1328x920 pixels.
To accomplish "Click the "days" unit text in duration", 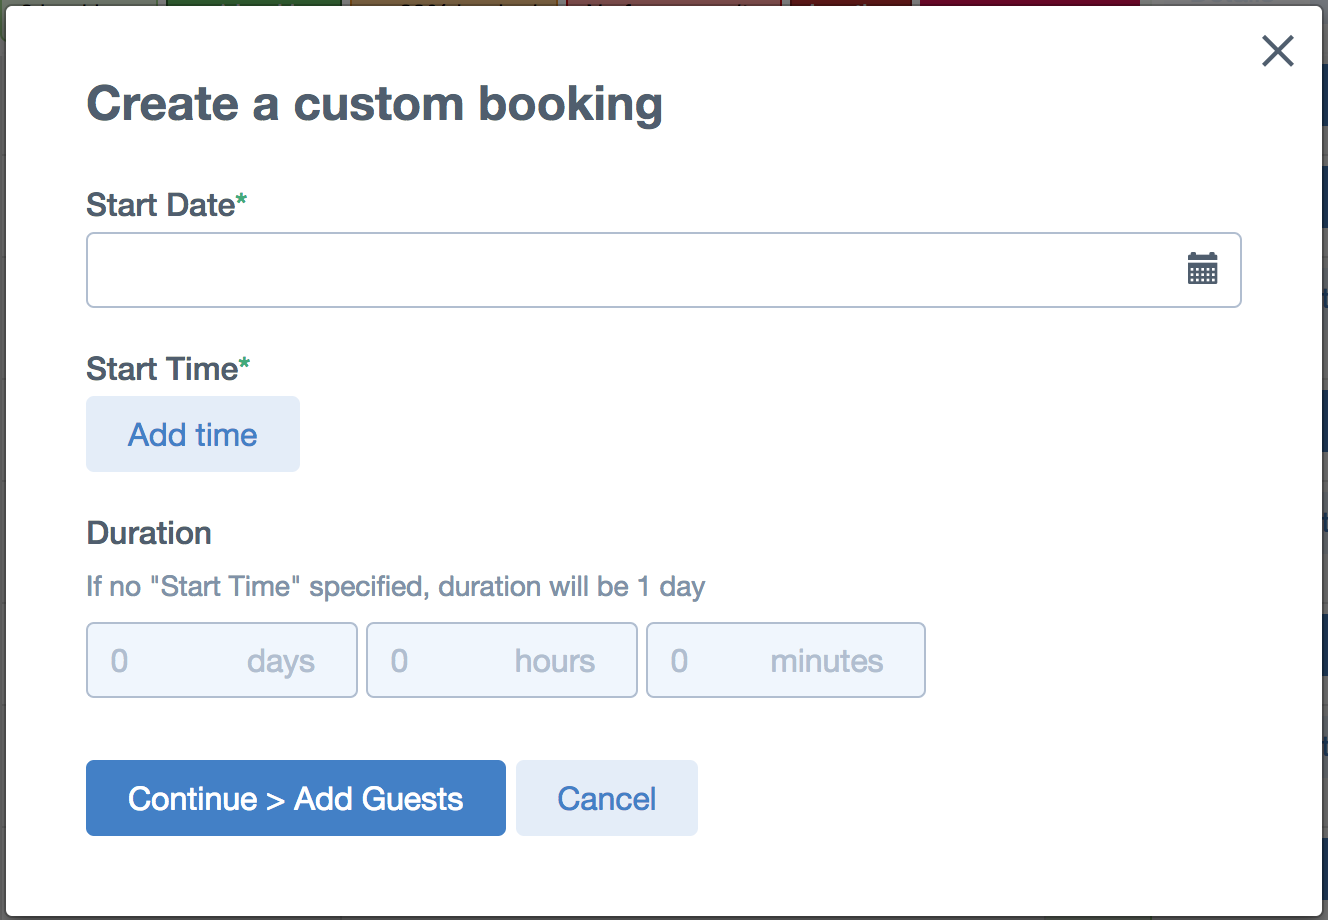I will click(281, 661).
